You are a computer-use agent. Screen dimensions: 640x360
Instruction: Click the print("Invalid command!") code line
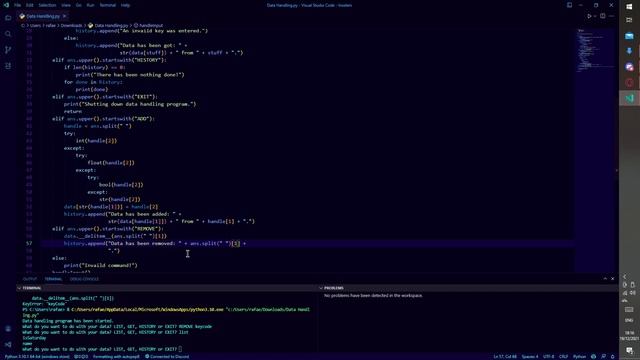pyautogui.click(x=100, y=265)
